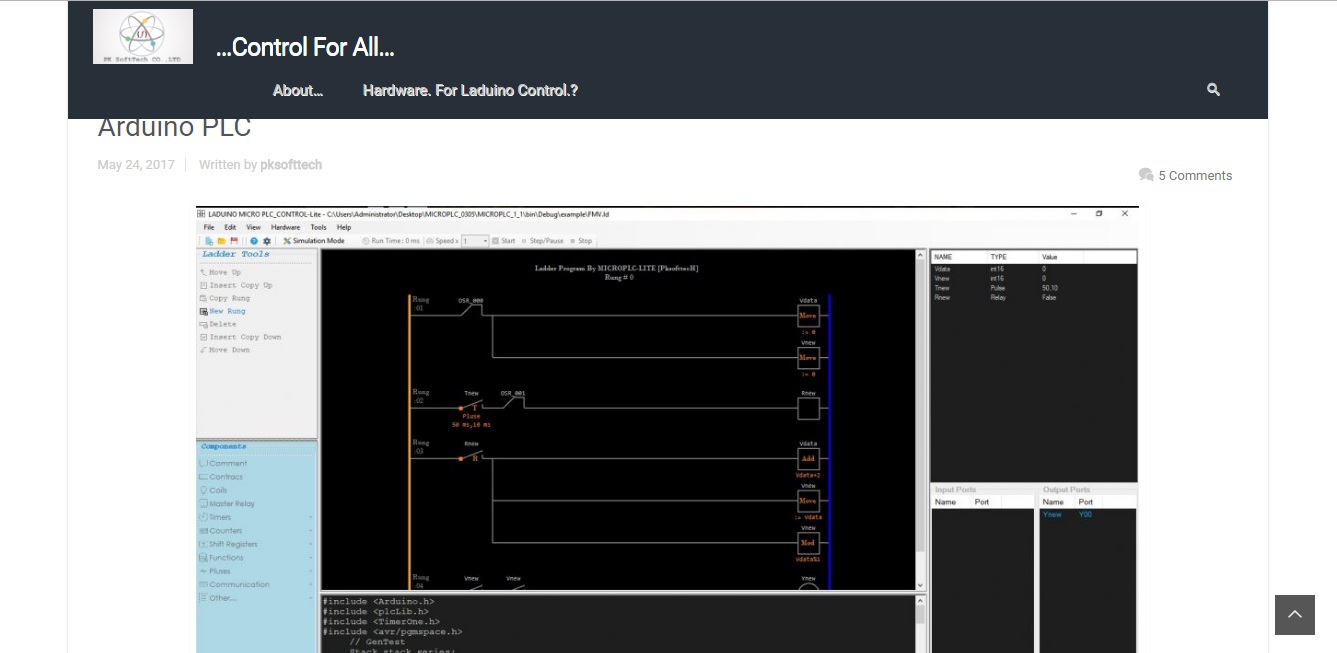The image size is (1337, 653).
Task: Click the Simulation Mode toolbar button
Action: [314, 241]
